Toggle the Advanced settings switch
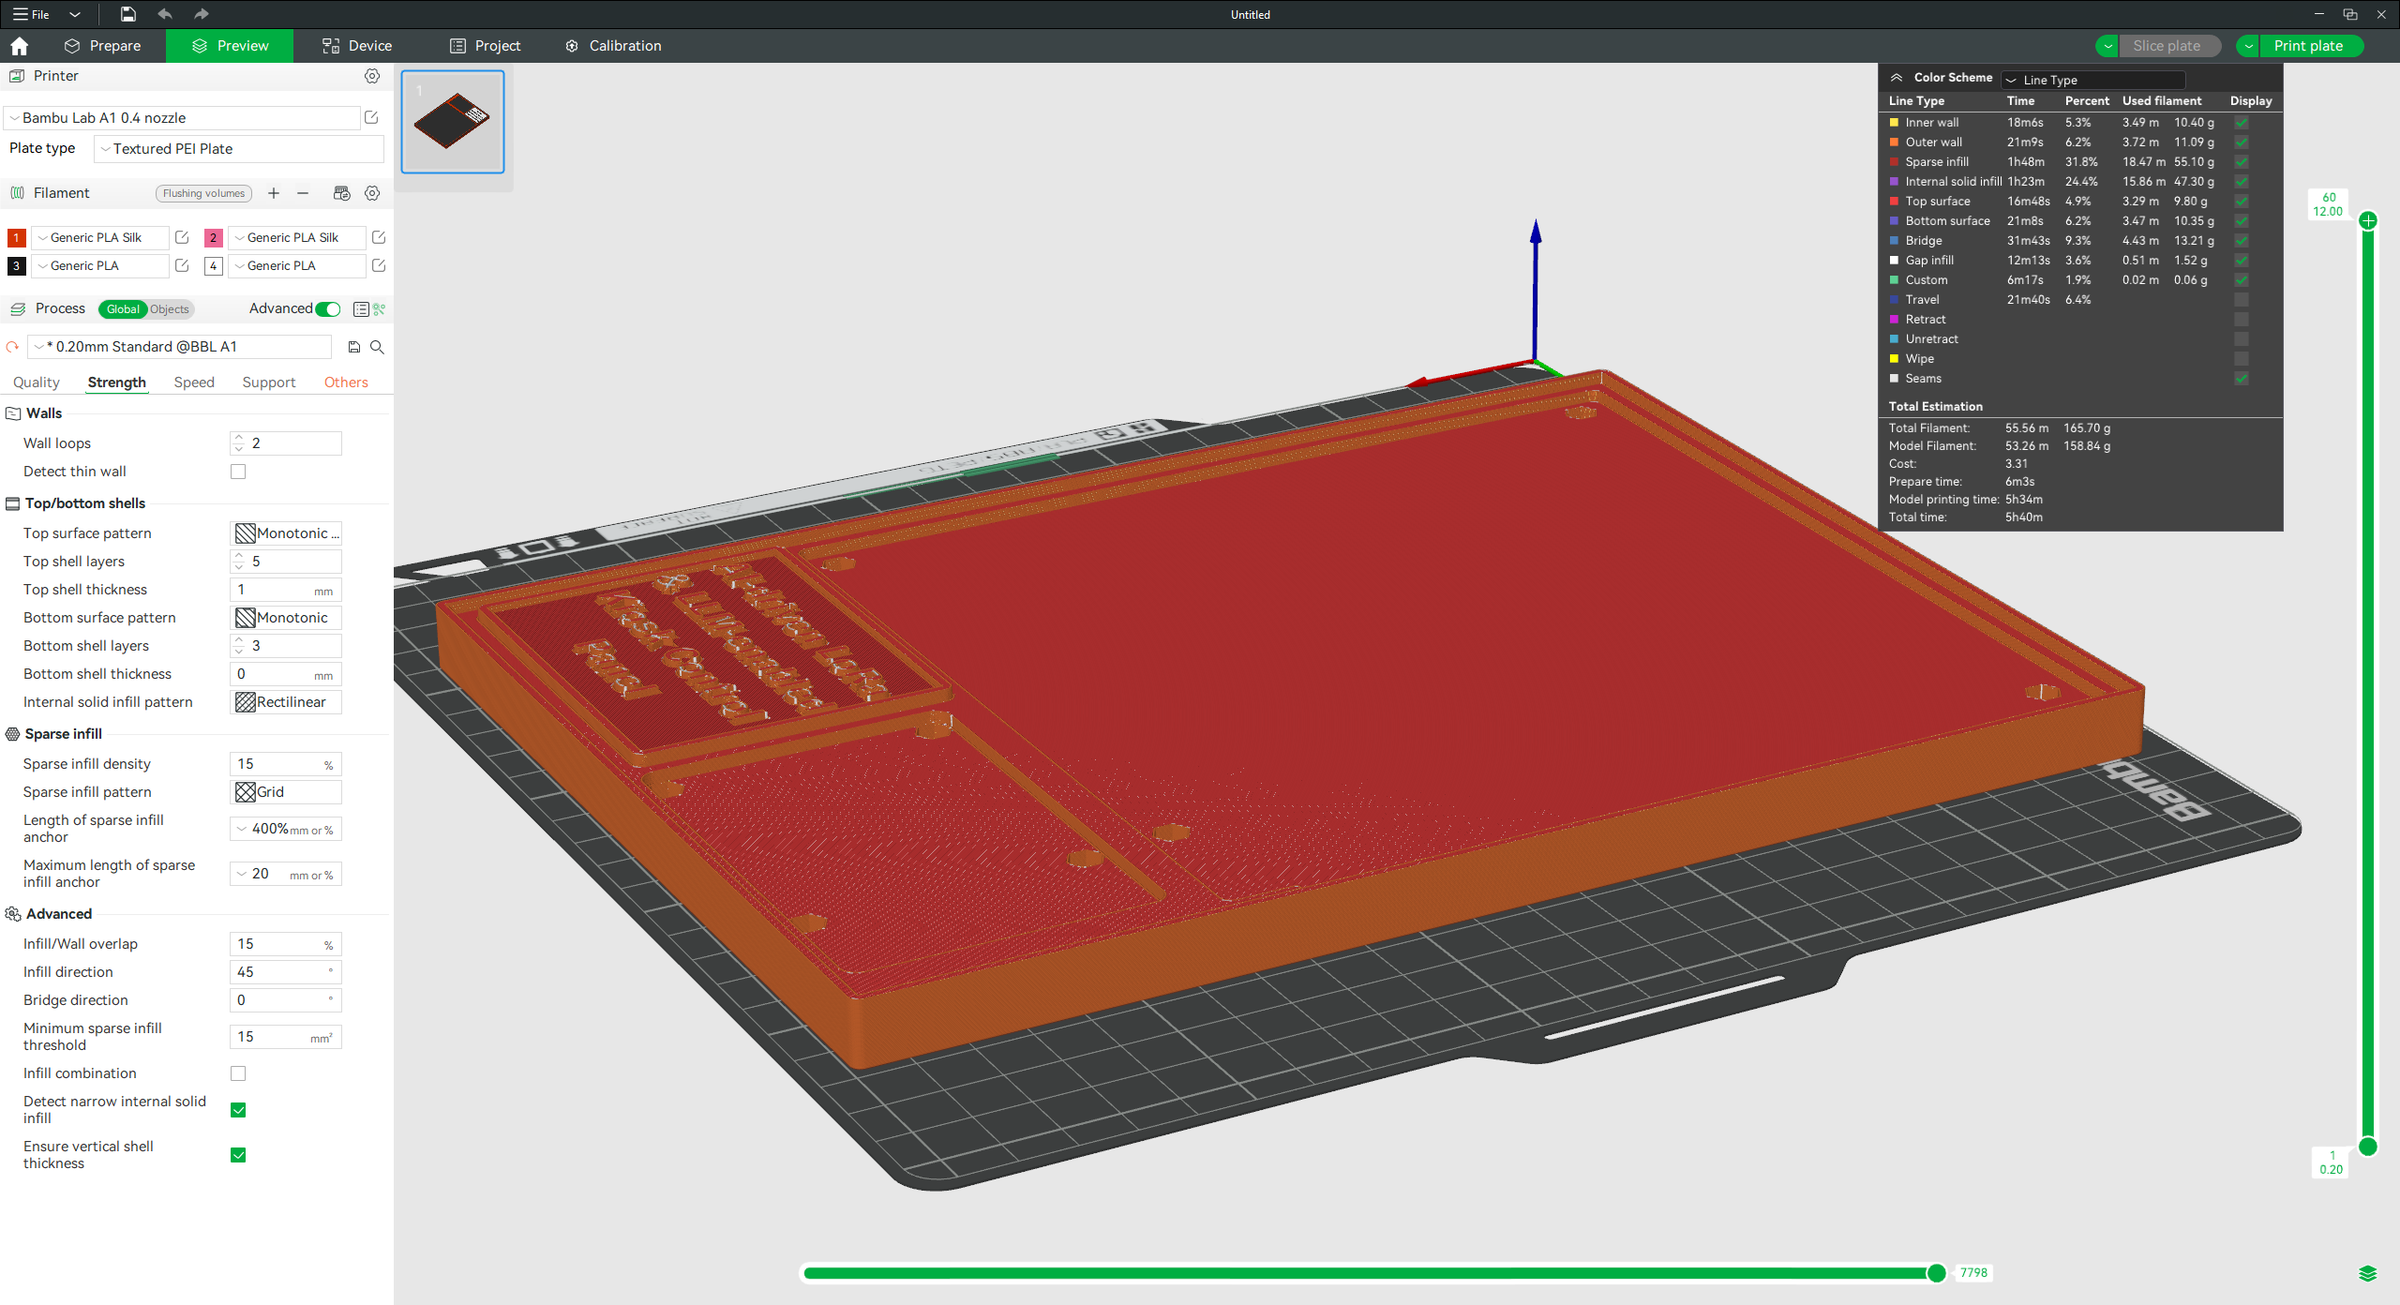The width and height of the screenshot is (2400, 1305). tap(328, 309)
